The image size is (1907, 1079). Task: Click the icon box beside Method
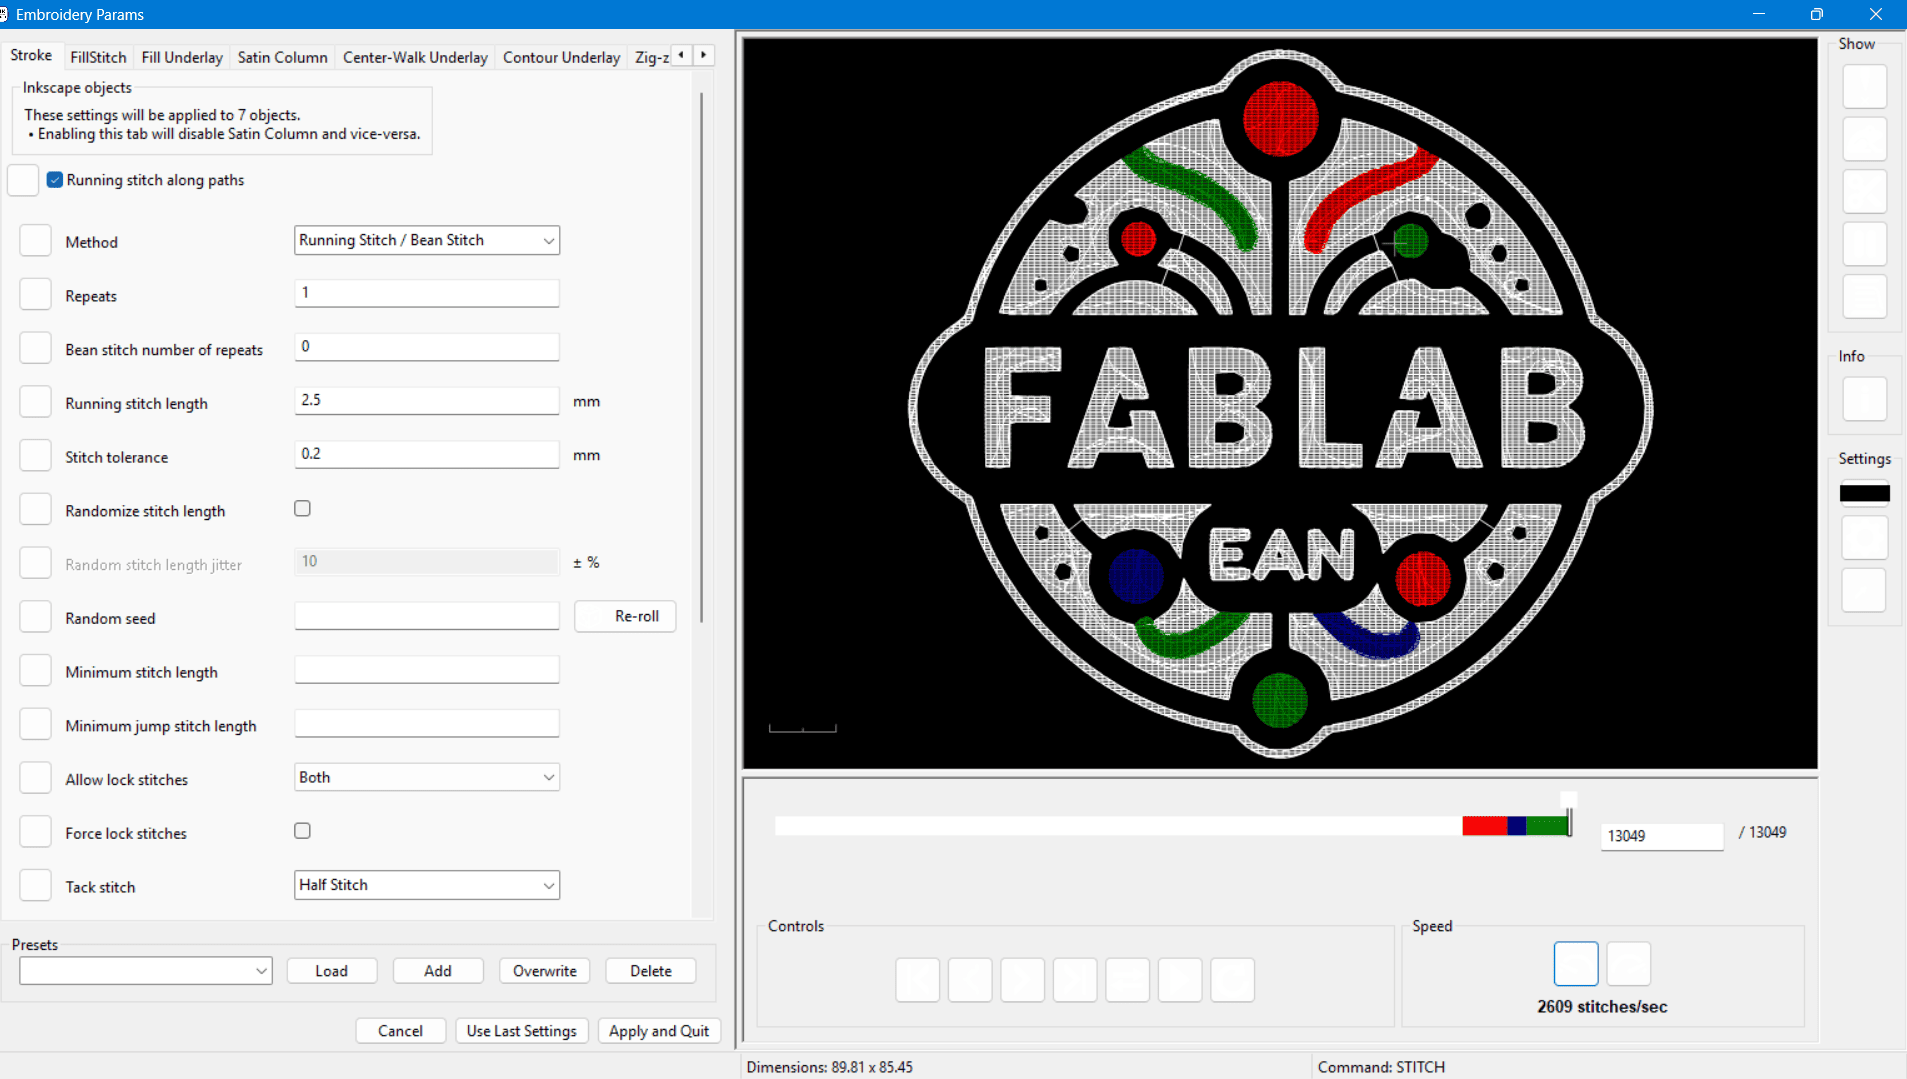coord(35,241)
